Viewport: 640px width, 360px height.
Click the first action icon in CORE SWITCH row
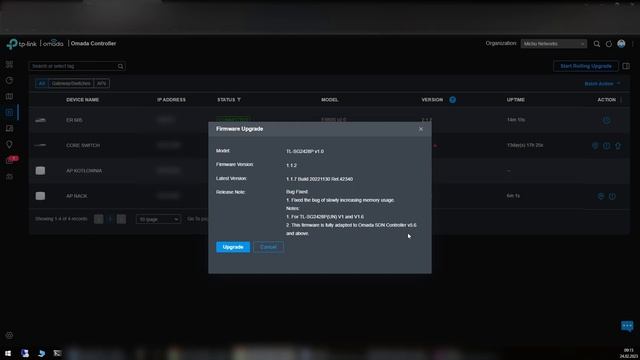tap(595, 145)
